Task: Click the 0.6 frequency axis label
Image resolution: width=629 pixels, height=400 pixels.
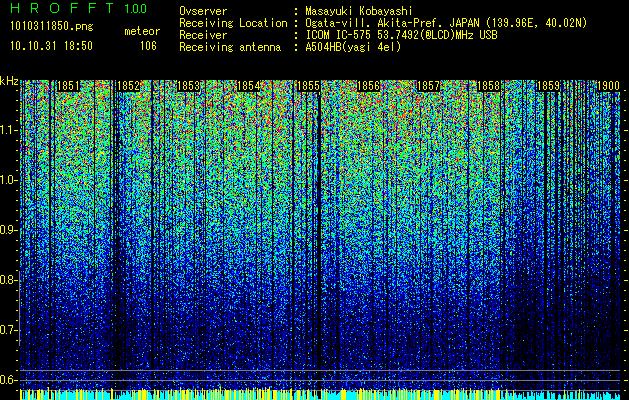Action: 8,380
